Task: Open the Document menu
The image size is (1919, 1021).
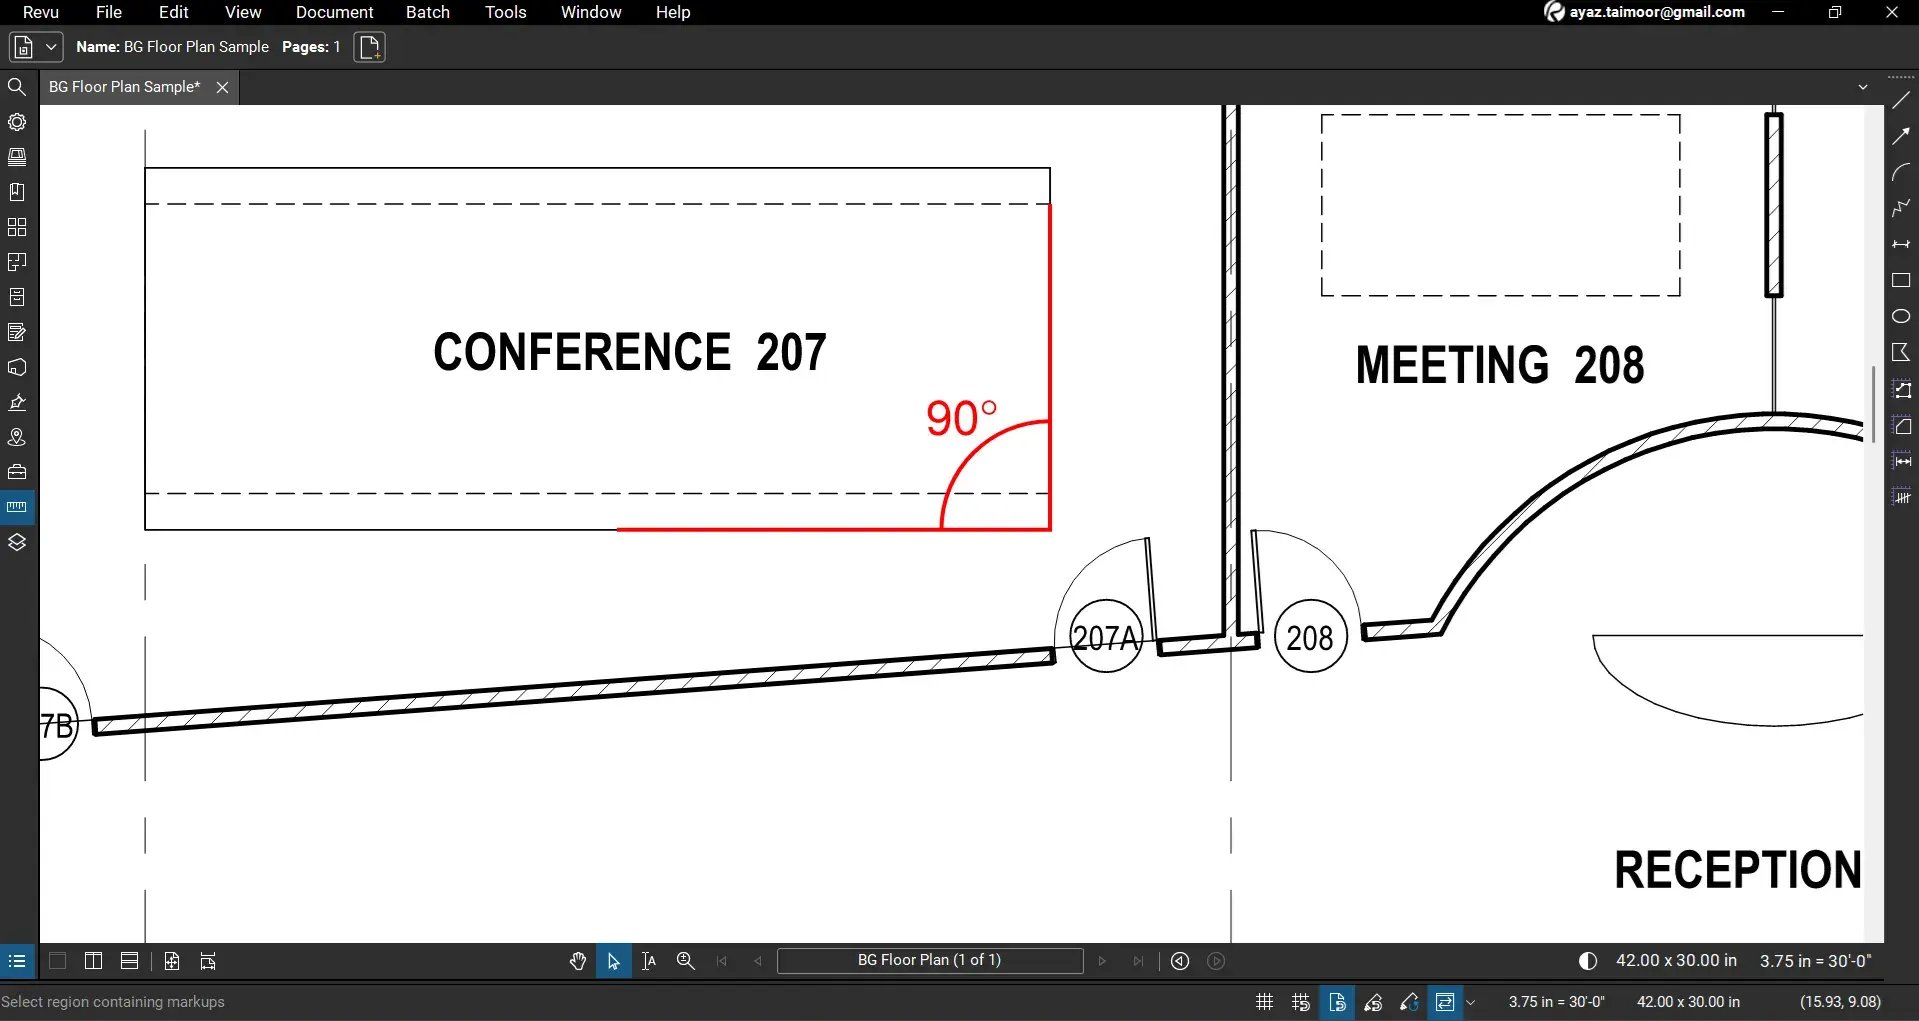Action: [x=334, y=12]
